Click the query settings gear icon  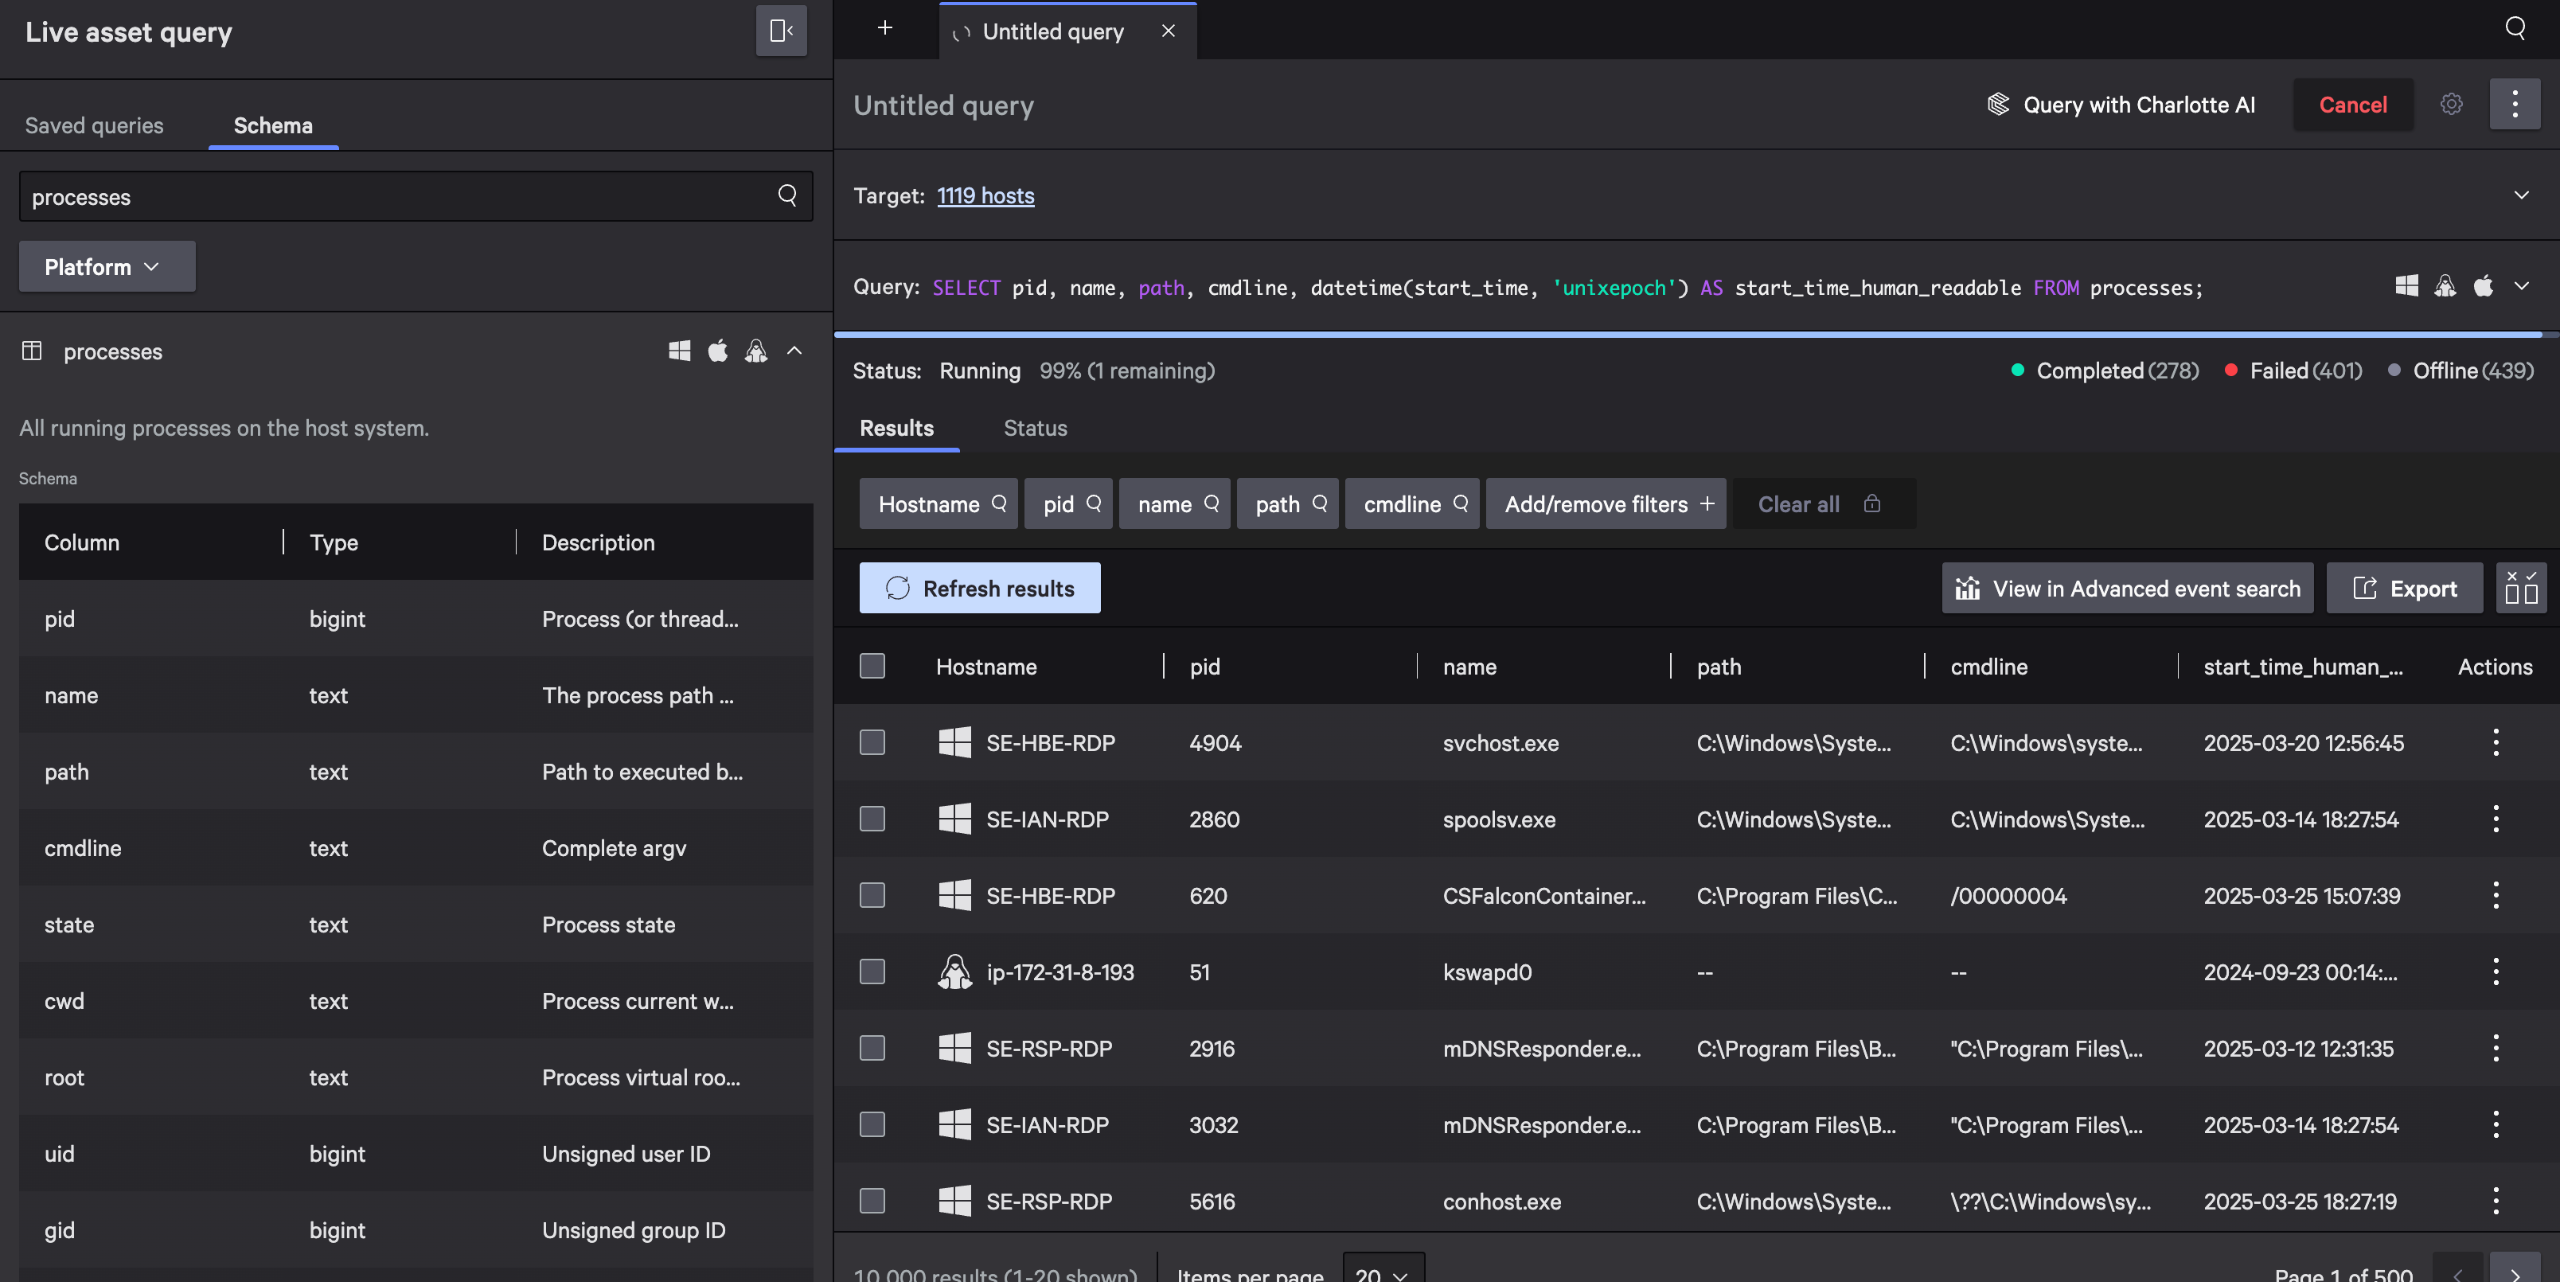2451,104
